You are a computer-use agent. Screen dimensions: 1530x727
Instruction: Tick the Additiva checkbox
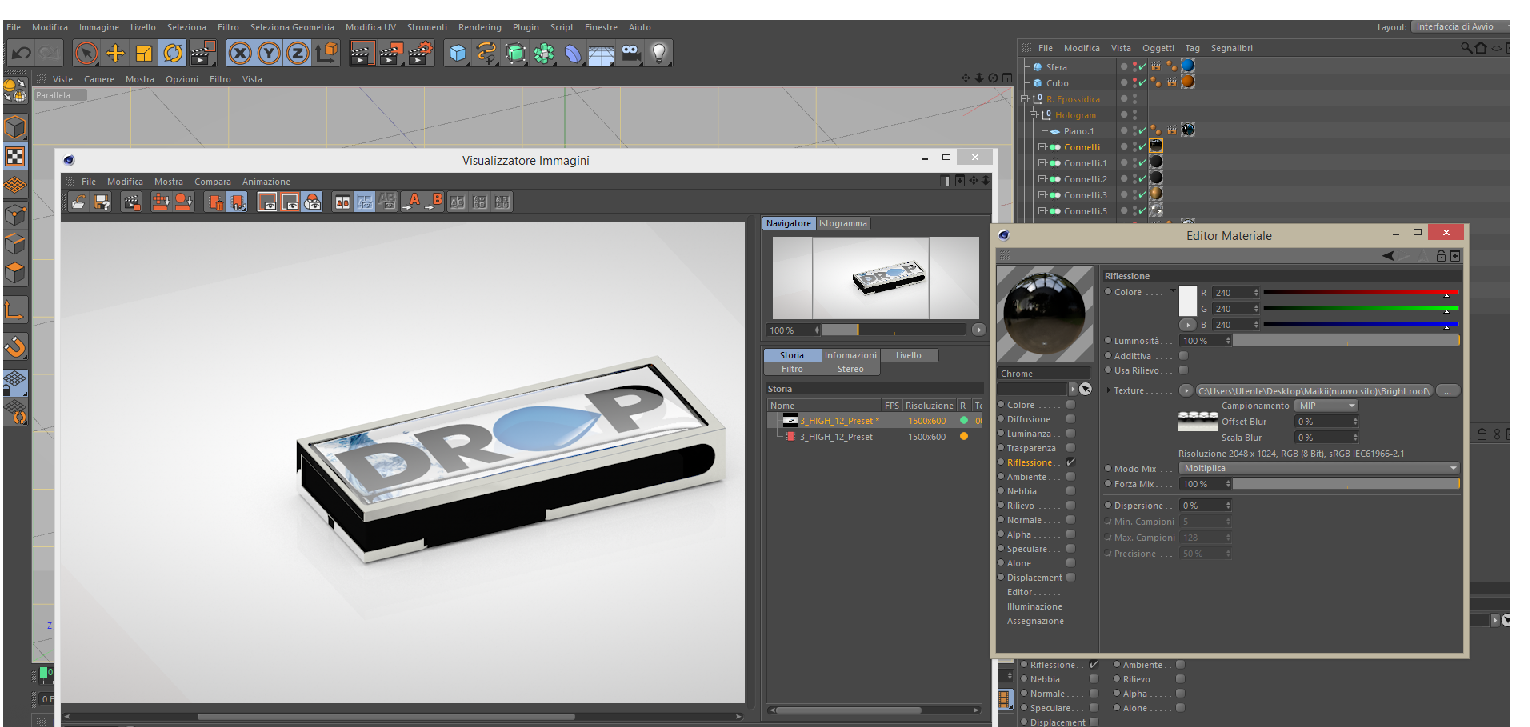pos(1184,355)
